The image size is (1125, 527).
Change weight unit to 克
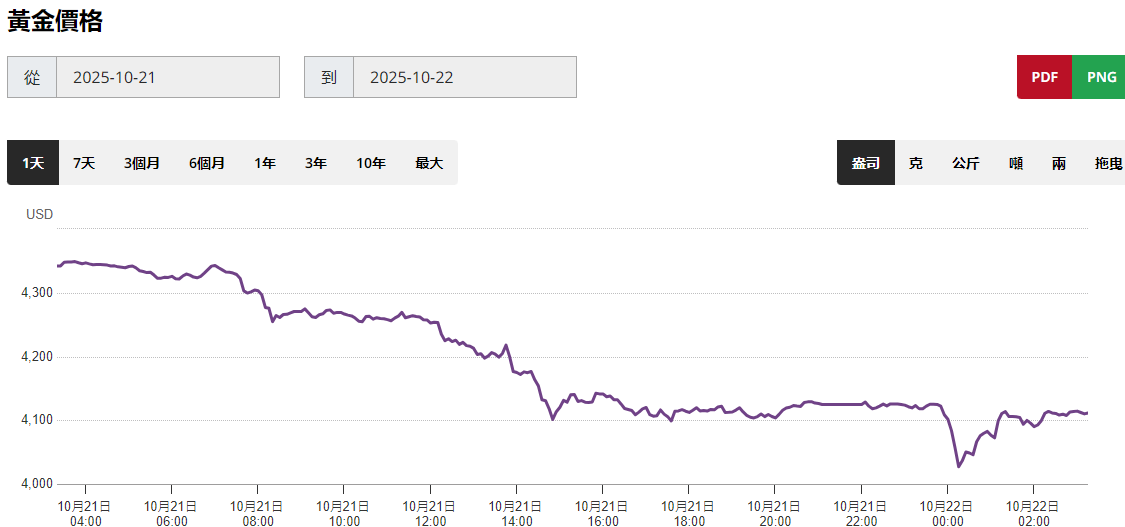coord(915,163)
